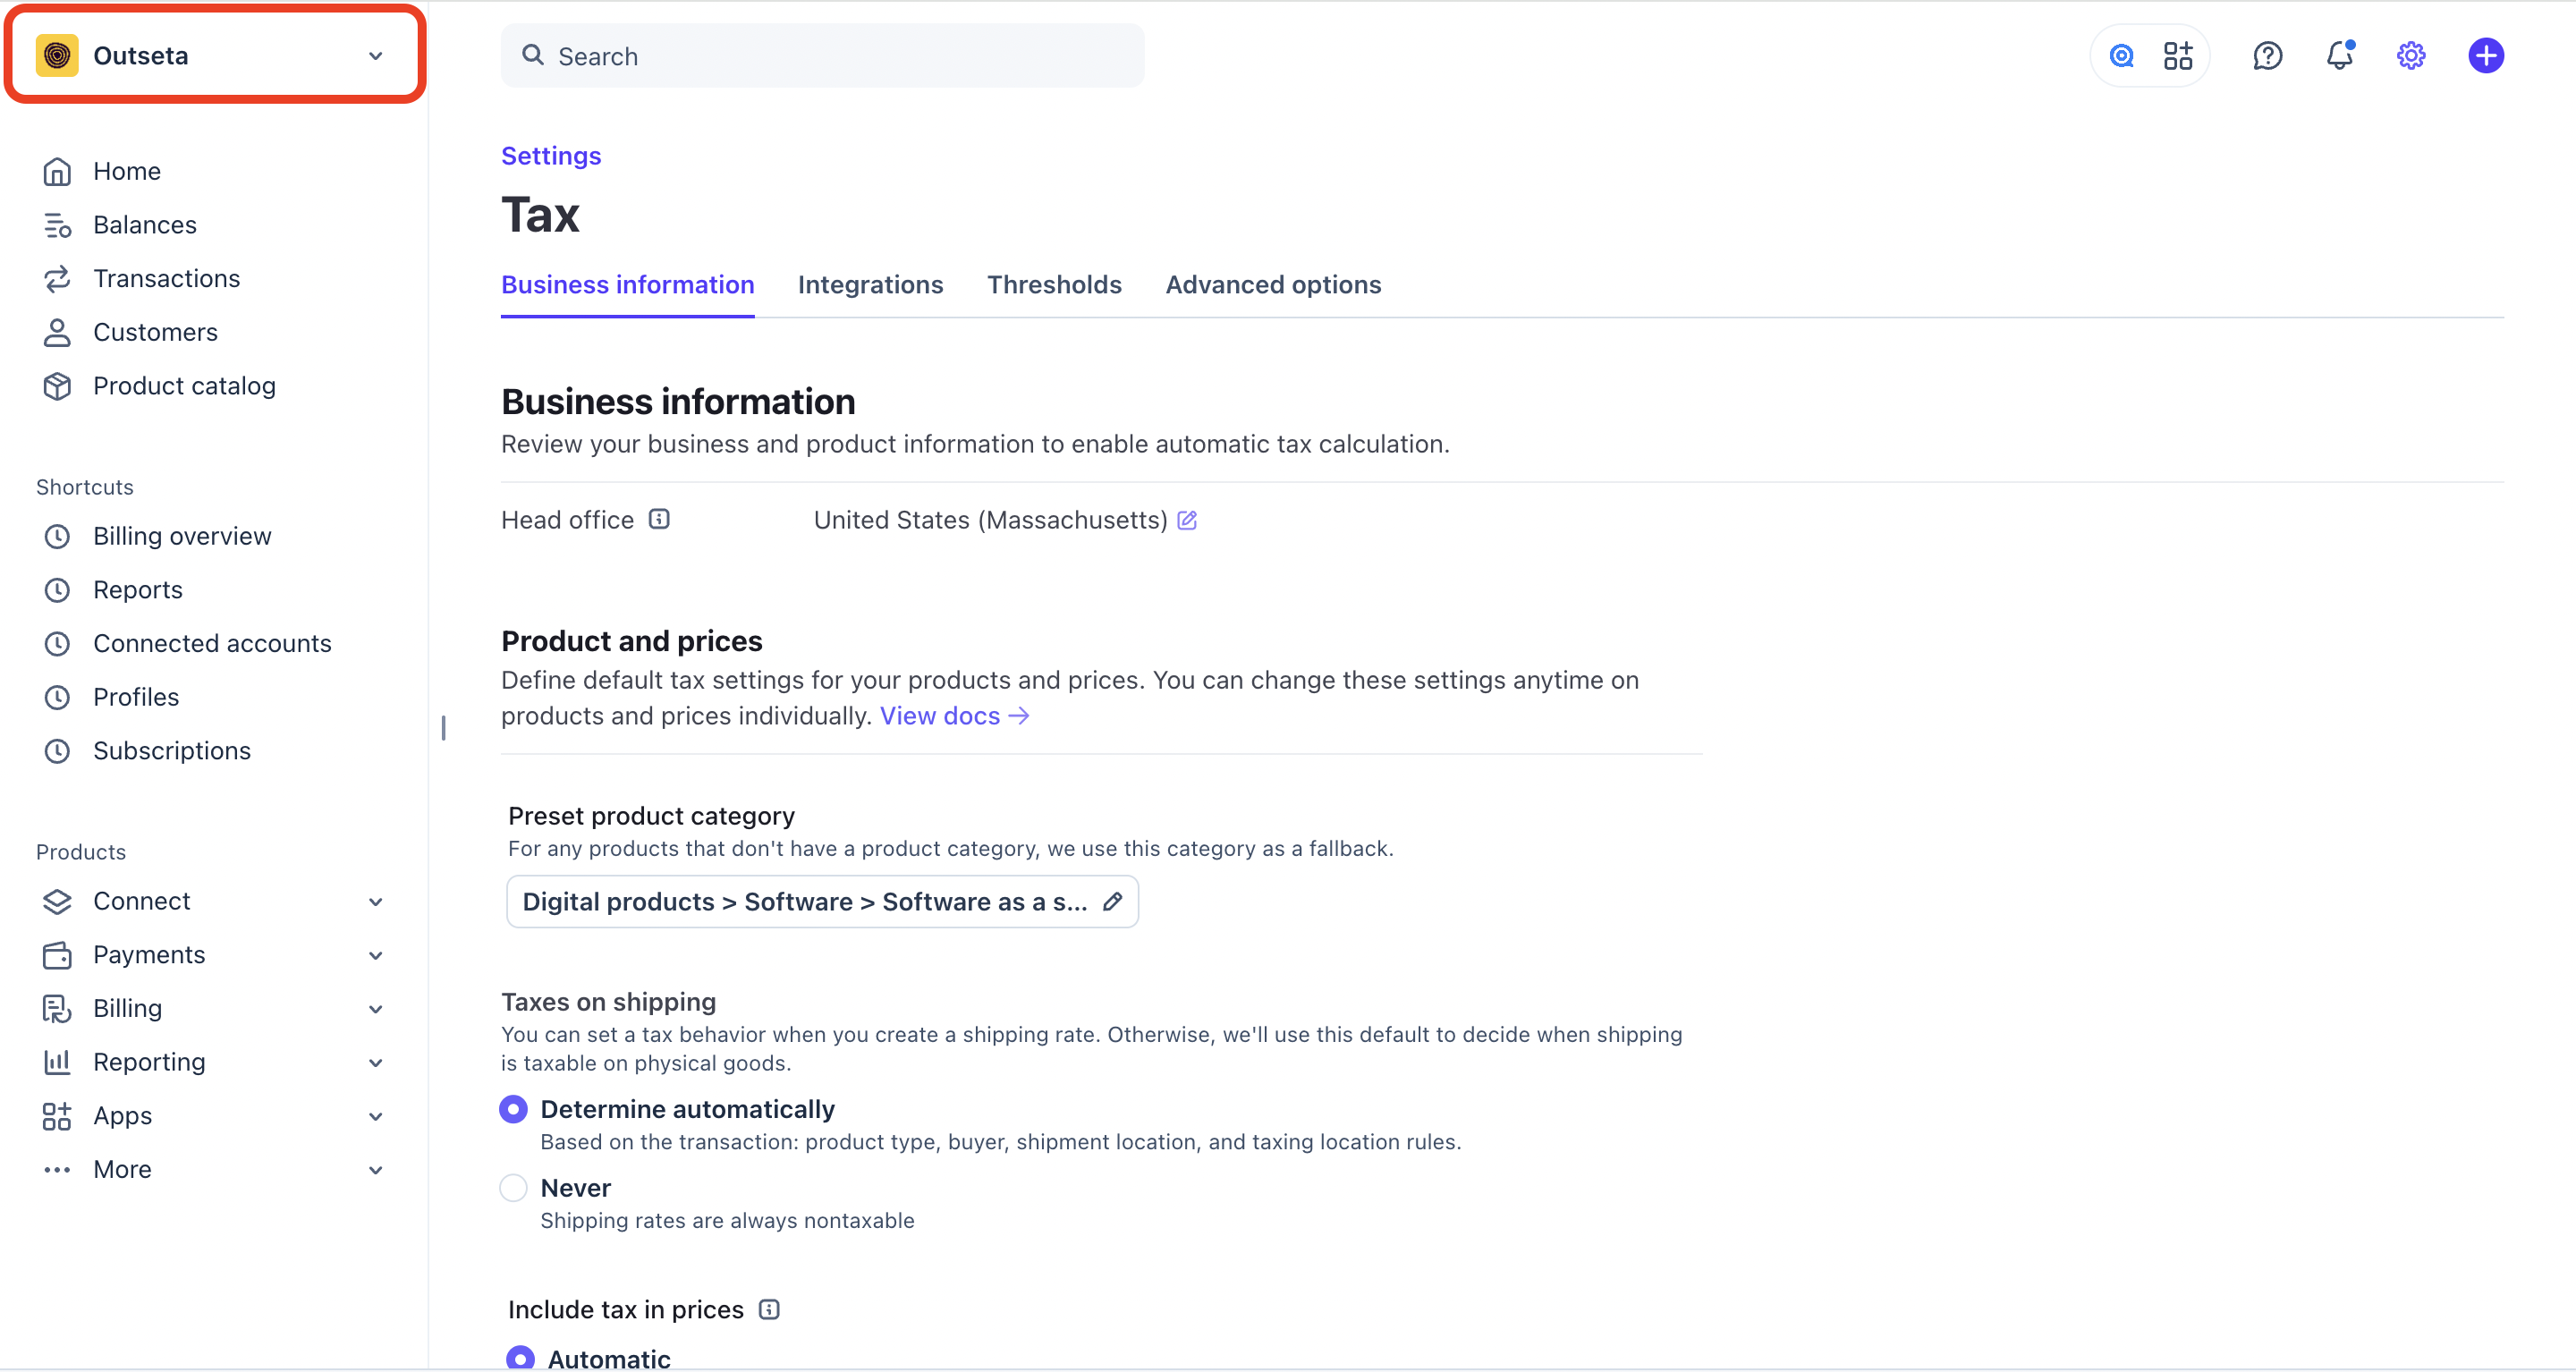This screenshot has height=1372, width=2576.
Task: Click the Search input field
Action: (x=822, y=56)
